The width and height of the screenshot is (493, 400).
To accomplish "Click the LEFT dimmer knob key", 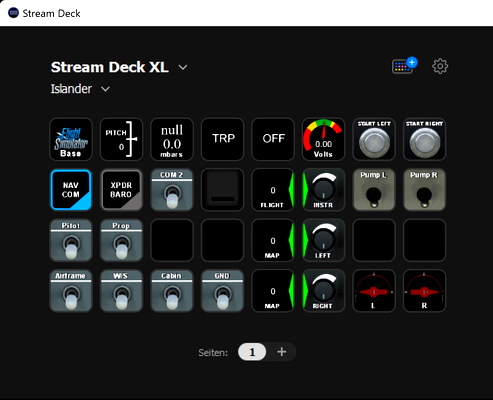I will [x=324, y=240].
